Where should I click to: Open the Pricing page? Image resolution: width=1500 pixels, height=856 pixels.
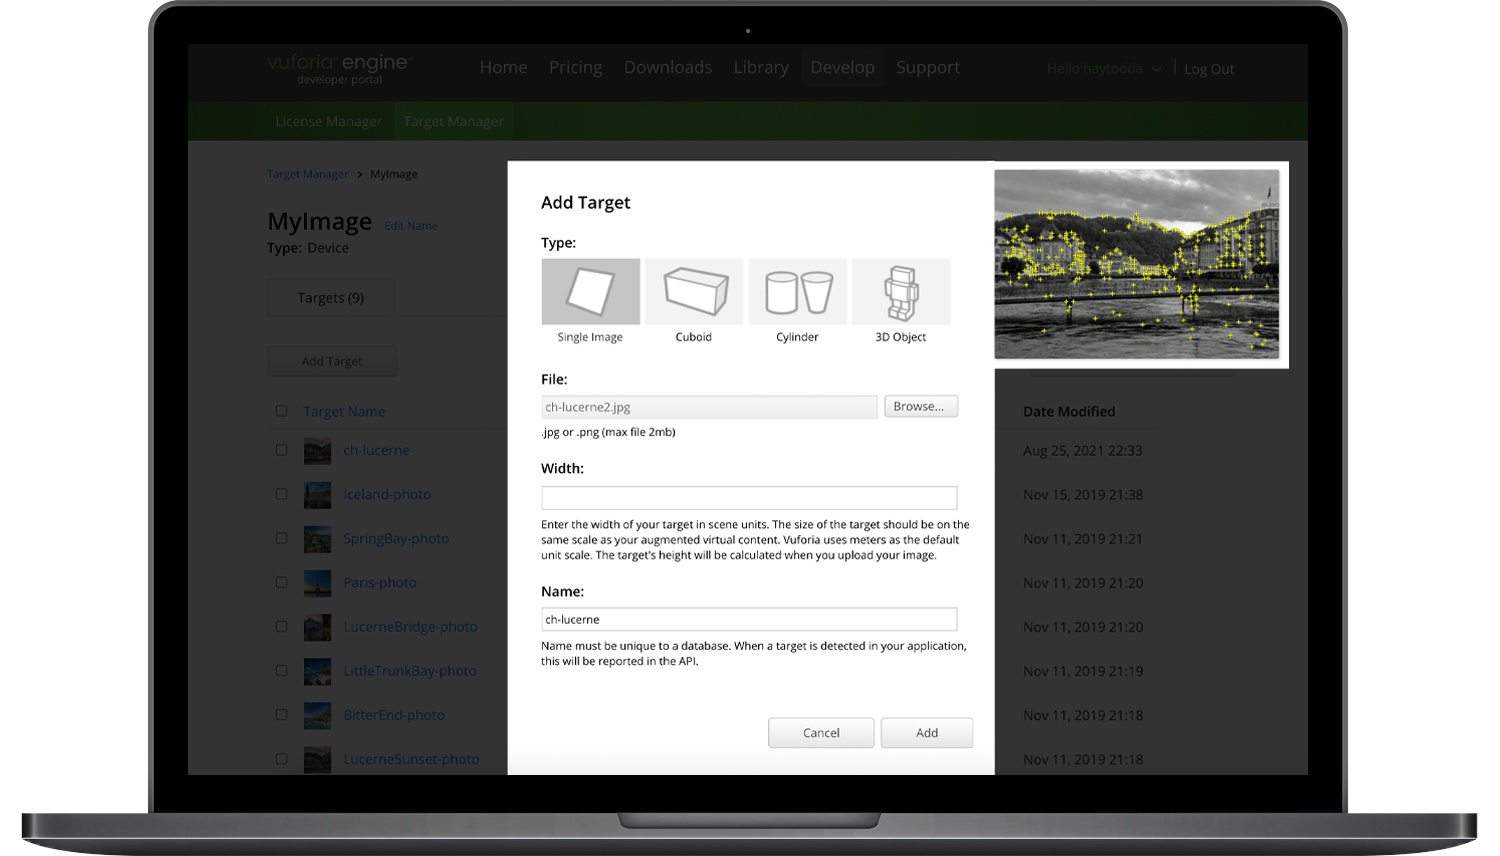pos(575,67)
